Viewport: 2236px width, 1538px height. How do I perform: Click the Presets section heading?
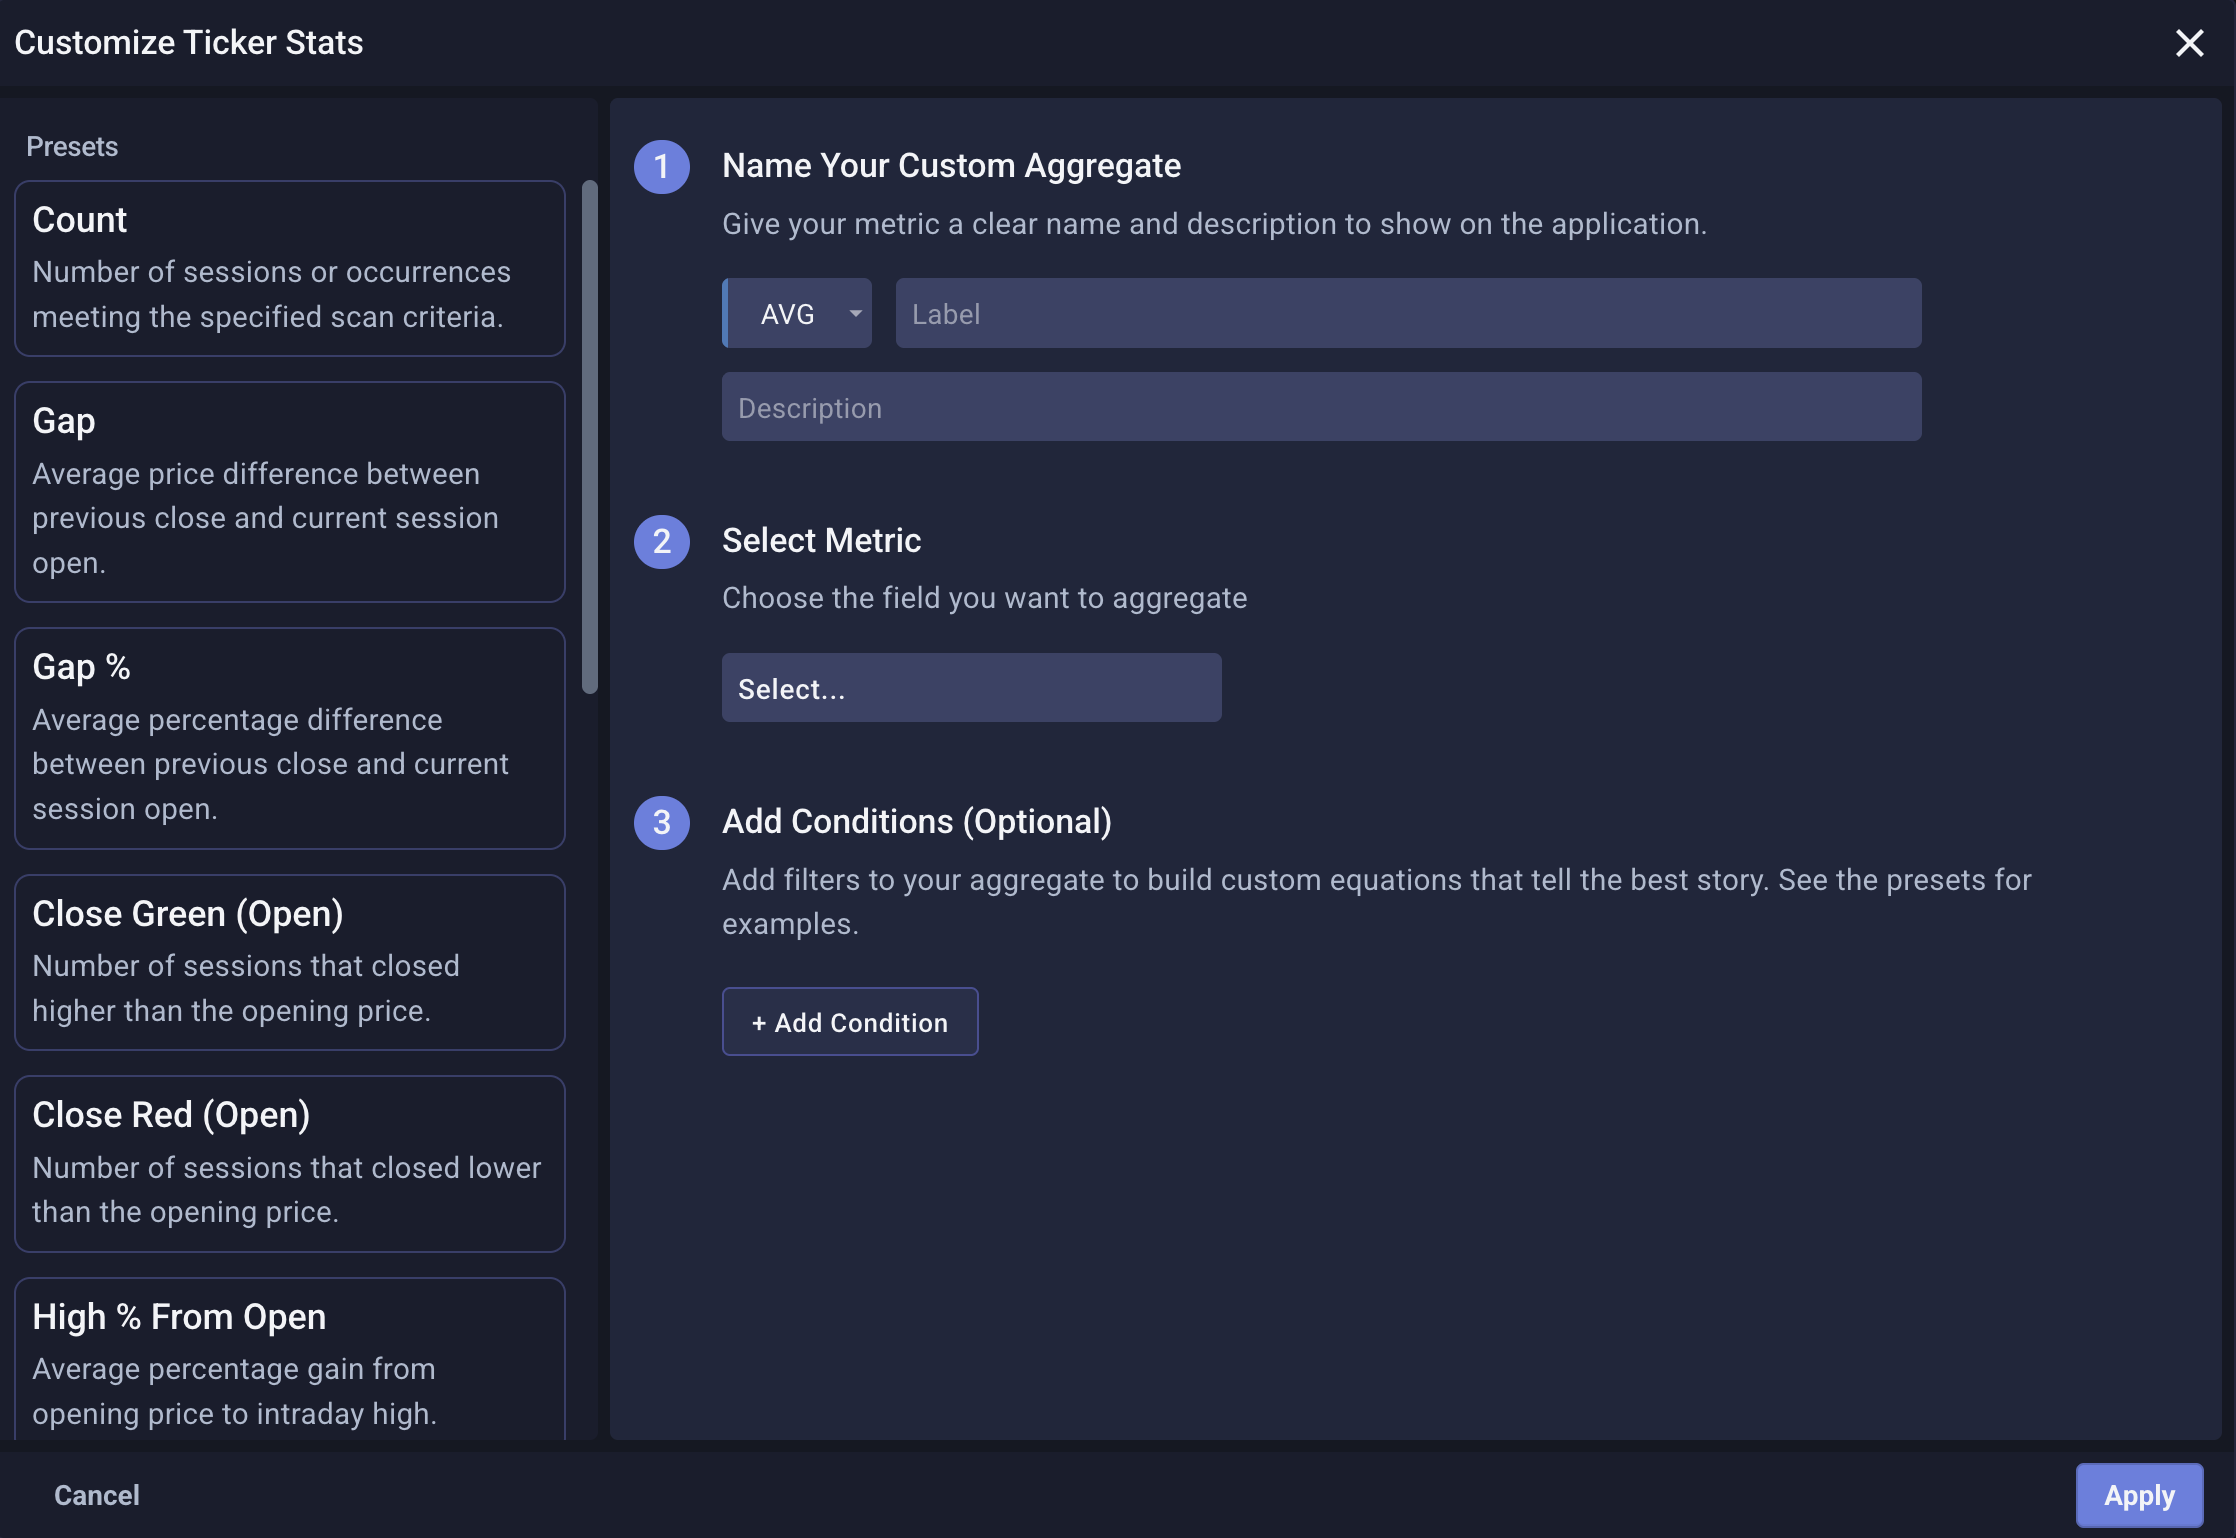click(x=71, y=145)
